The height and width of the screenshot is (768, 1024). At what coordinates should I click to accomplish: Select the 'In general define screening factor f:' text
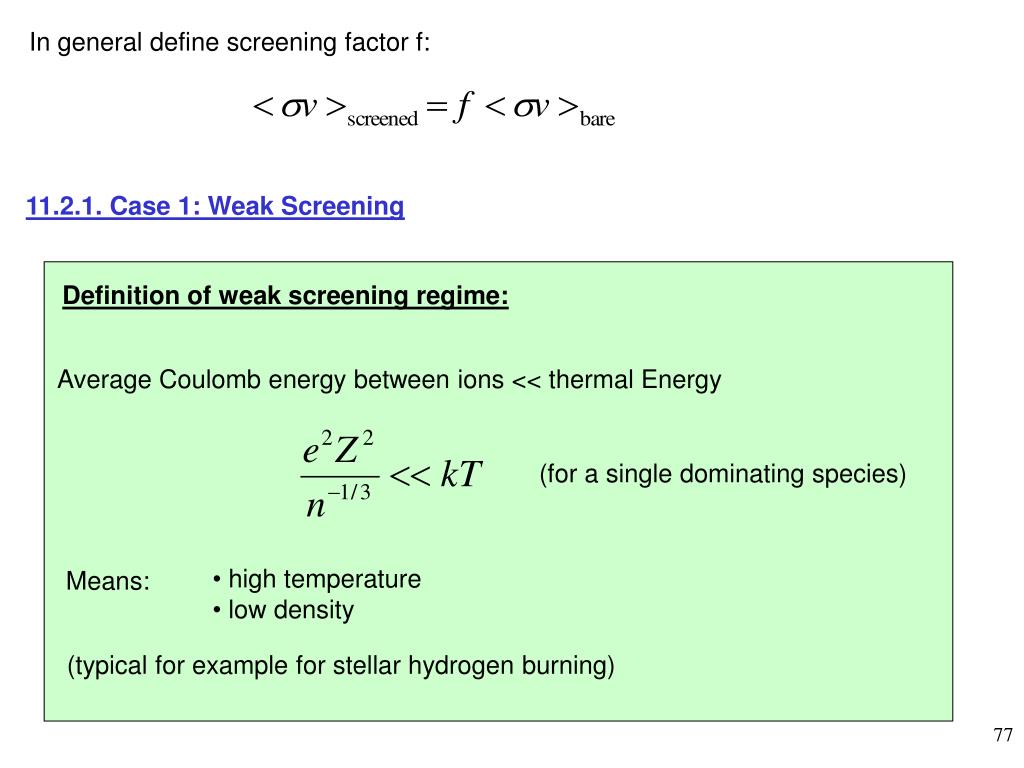coord(230,43)
